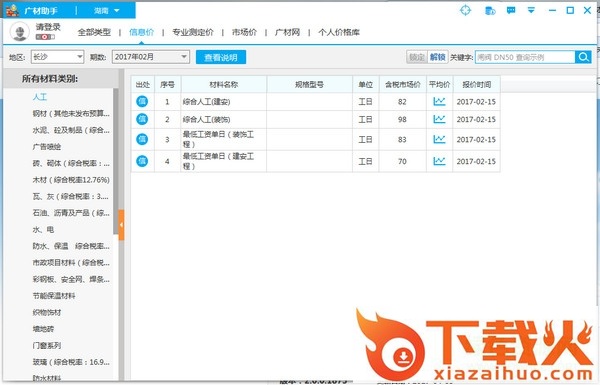Select 木材 category
Viewport: 600px width, 385px height.
71,180
